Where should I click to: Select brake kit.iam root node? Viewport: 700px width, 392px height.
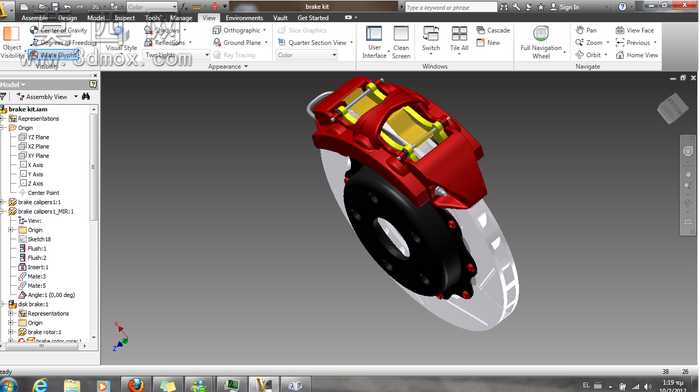(x=28, y=109)
